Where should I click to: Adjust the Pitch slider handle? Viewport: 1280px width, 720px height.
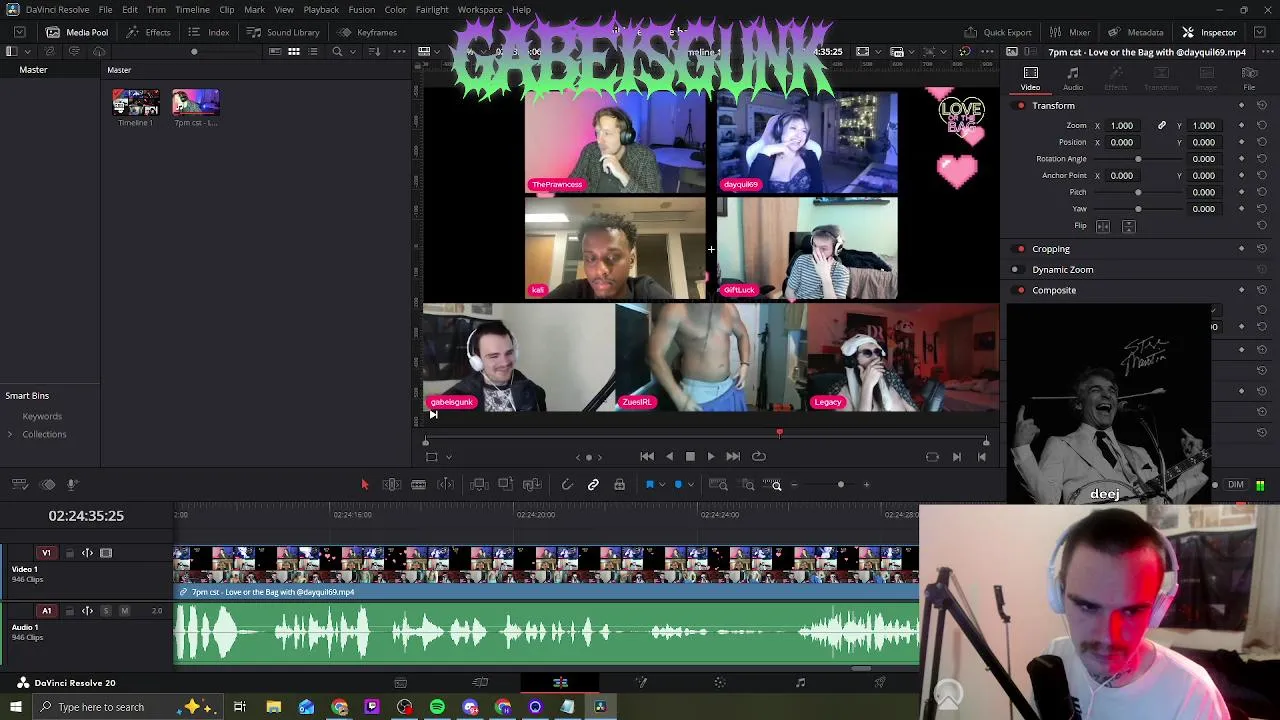coord(1138,192)
